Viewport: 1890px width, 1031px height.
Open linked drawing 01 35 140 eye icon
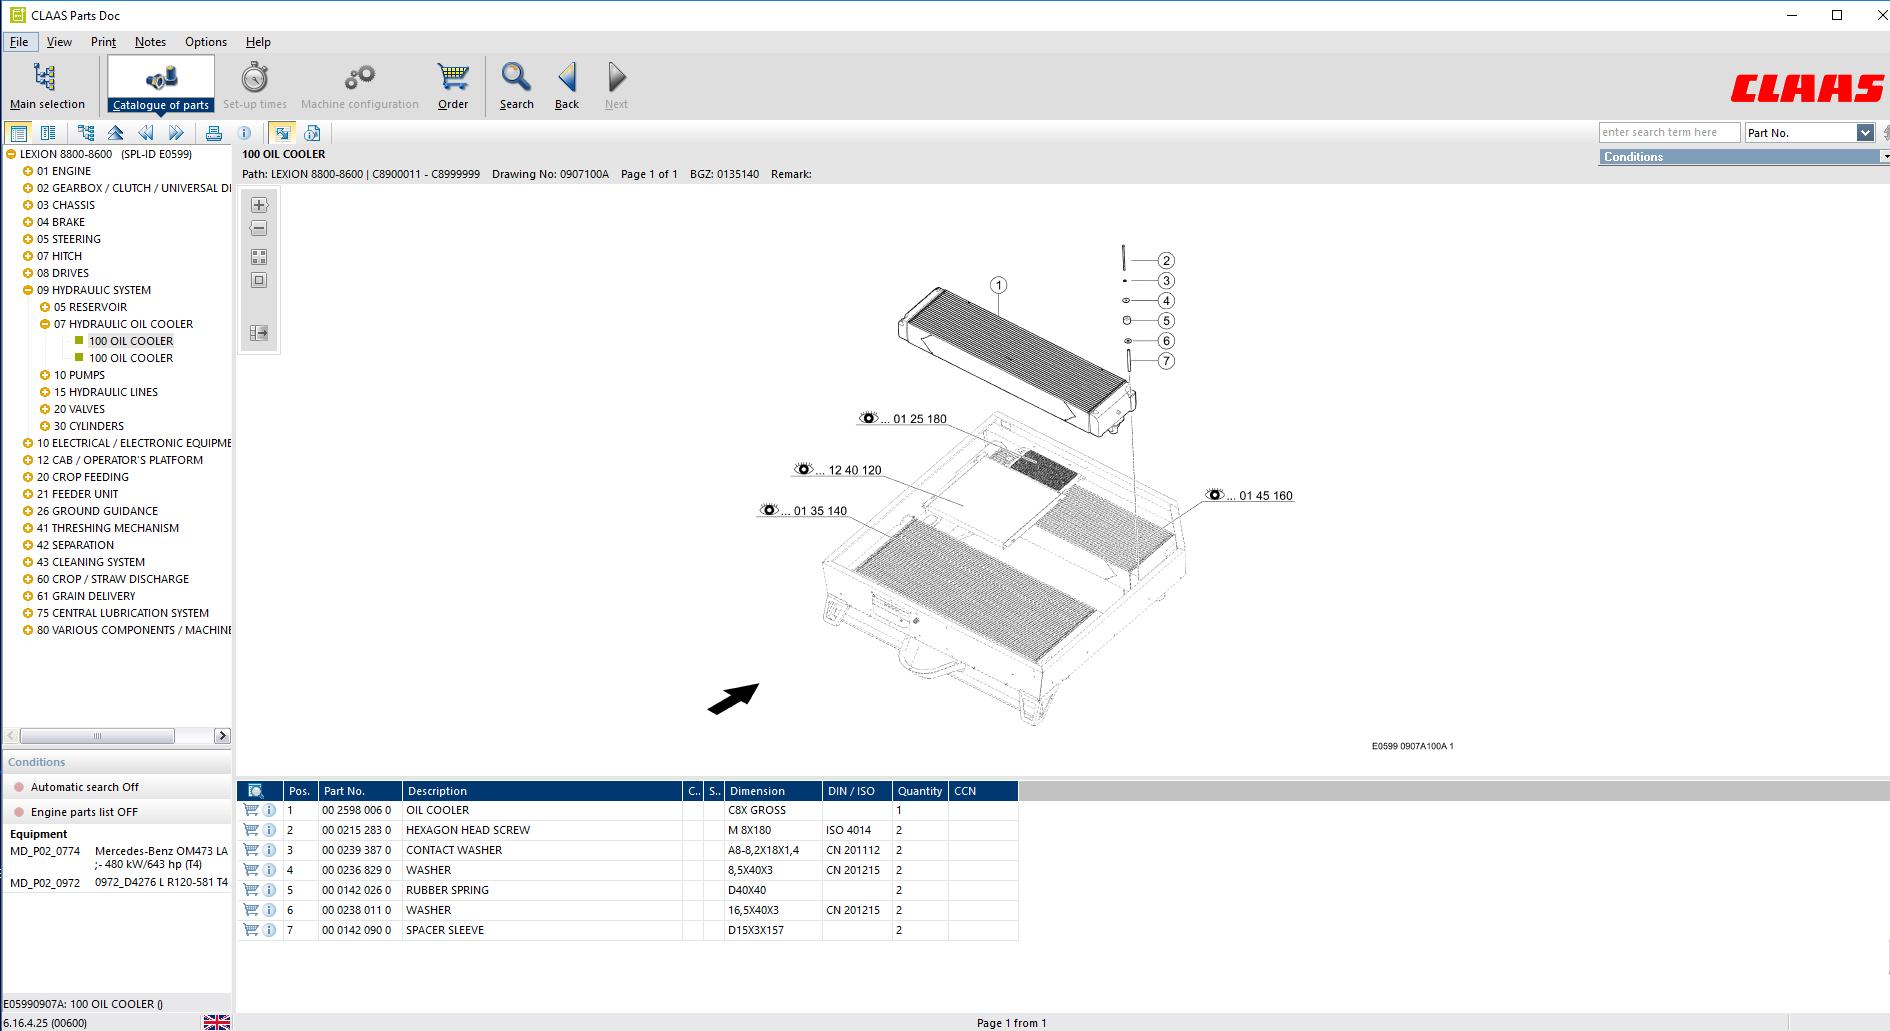[x=769, y=510]
